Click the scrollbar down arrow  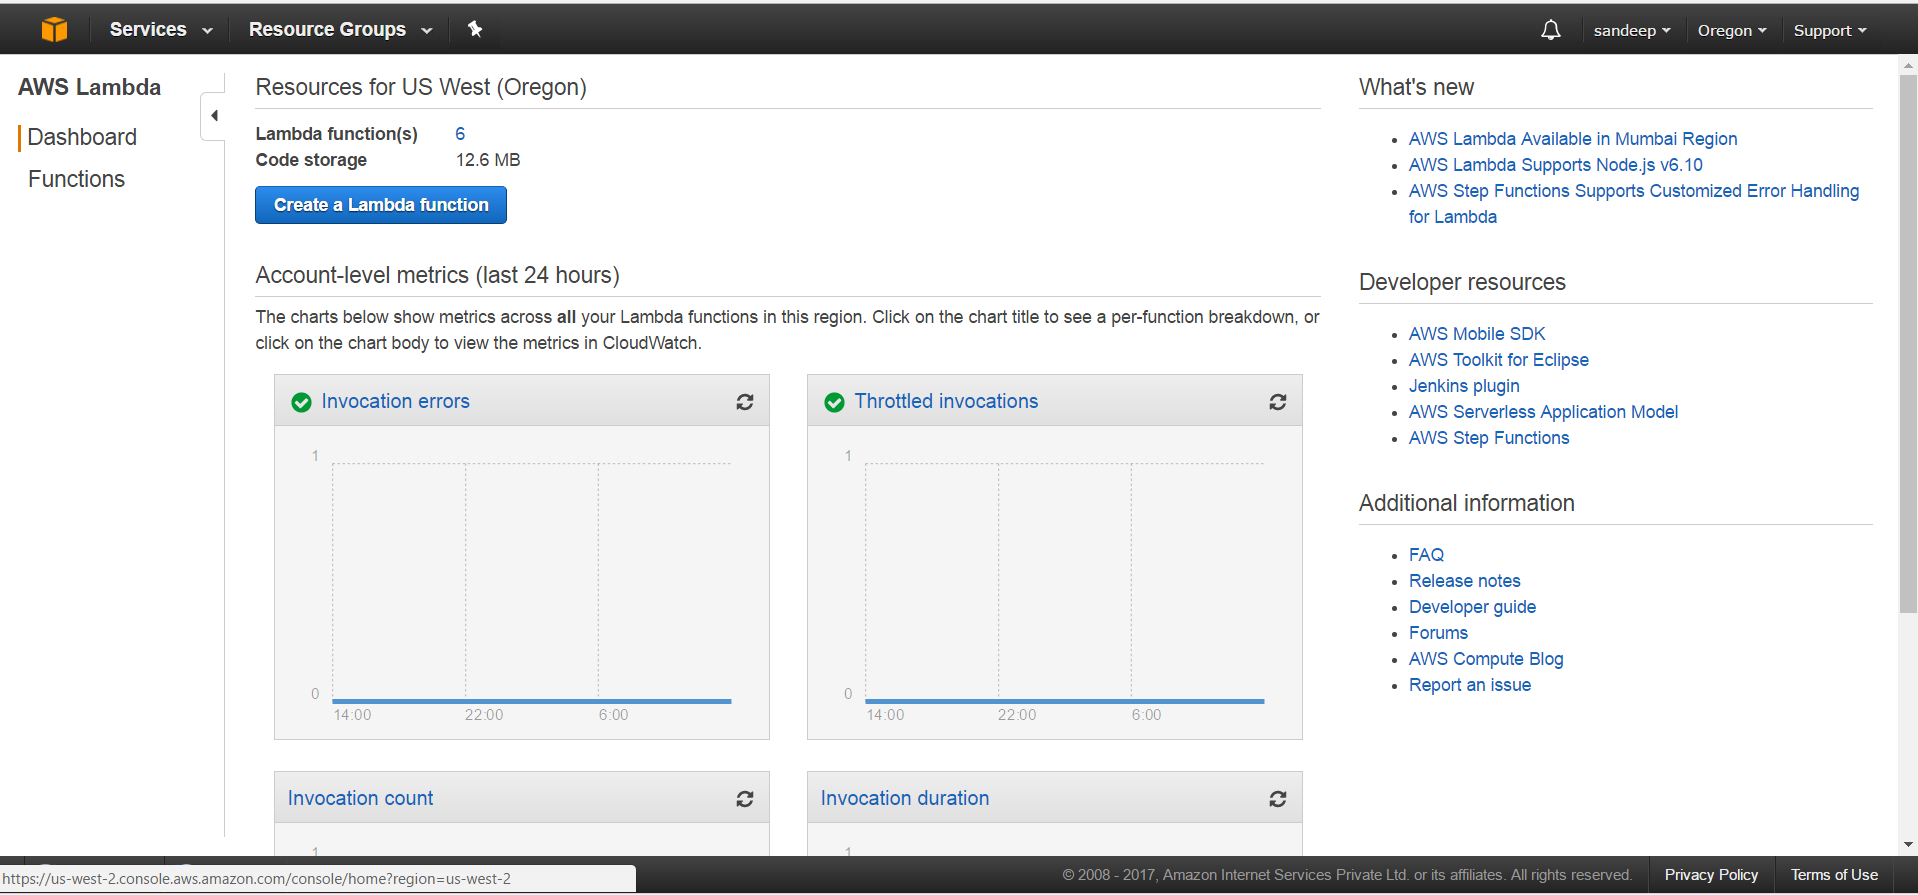[x=1908, y=845]
